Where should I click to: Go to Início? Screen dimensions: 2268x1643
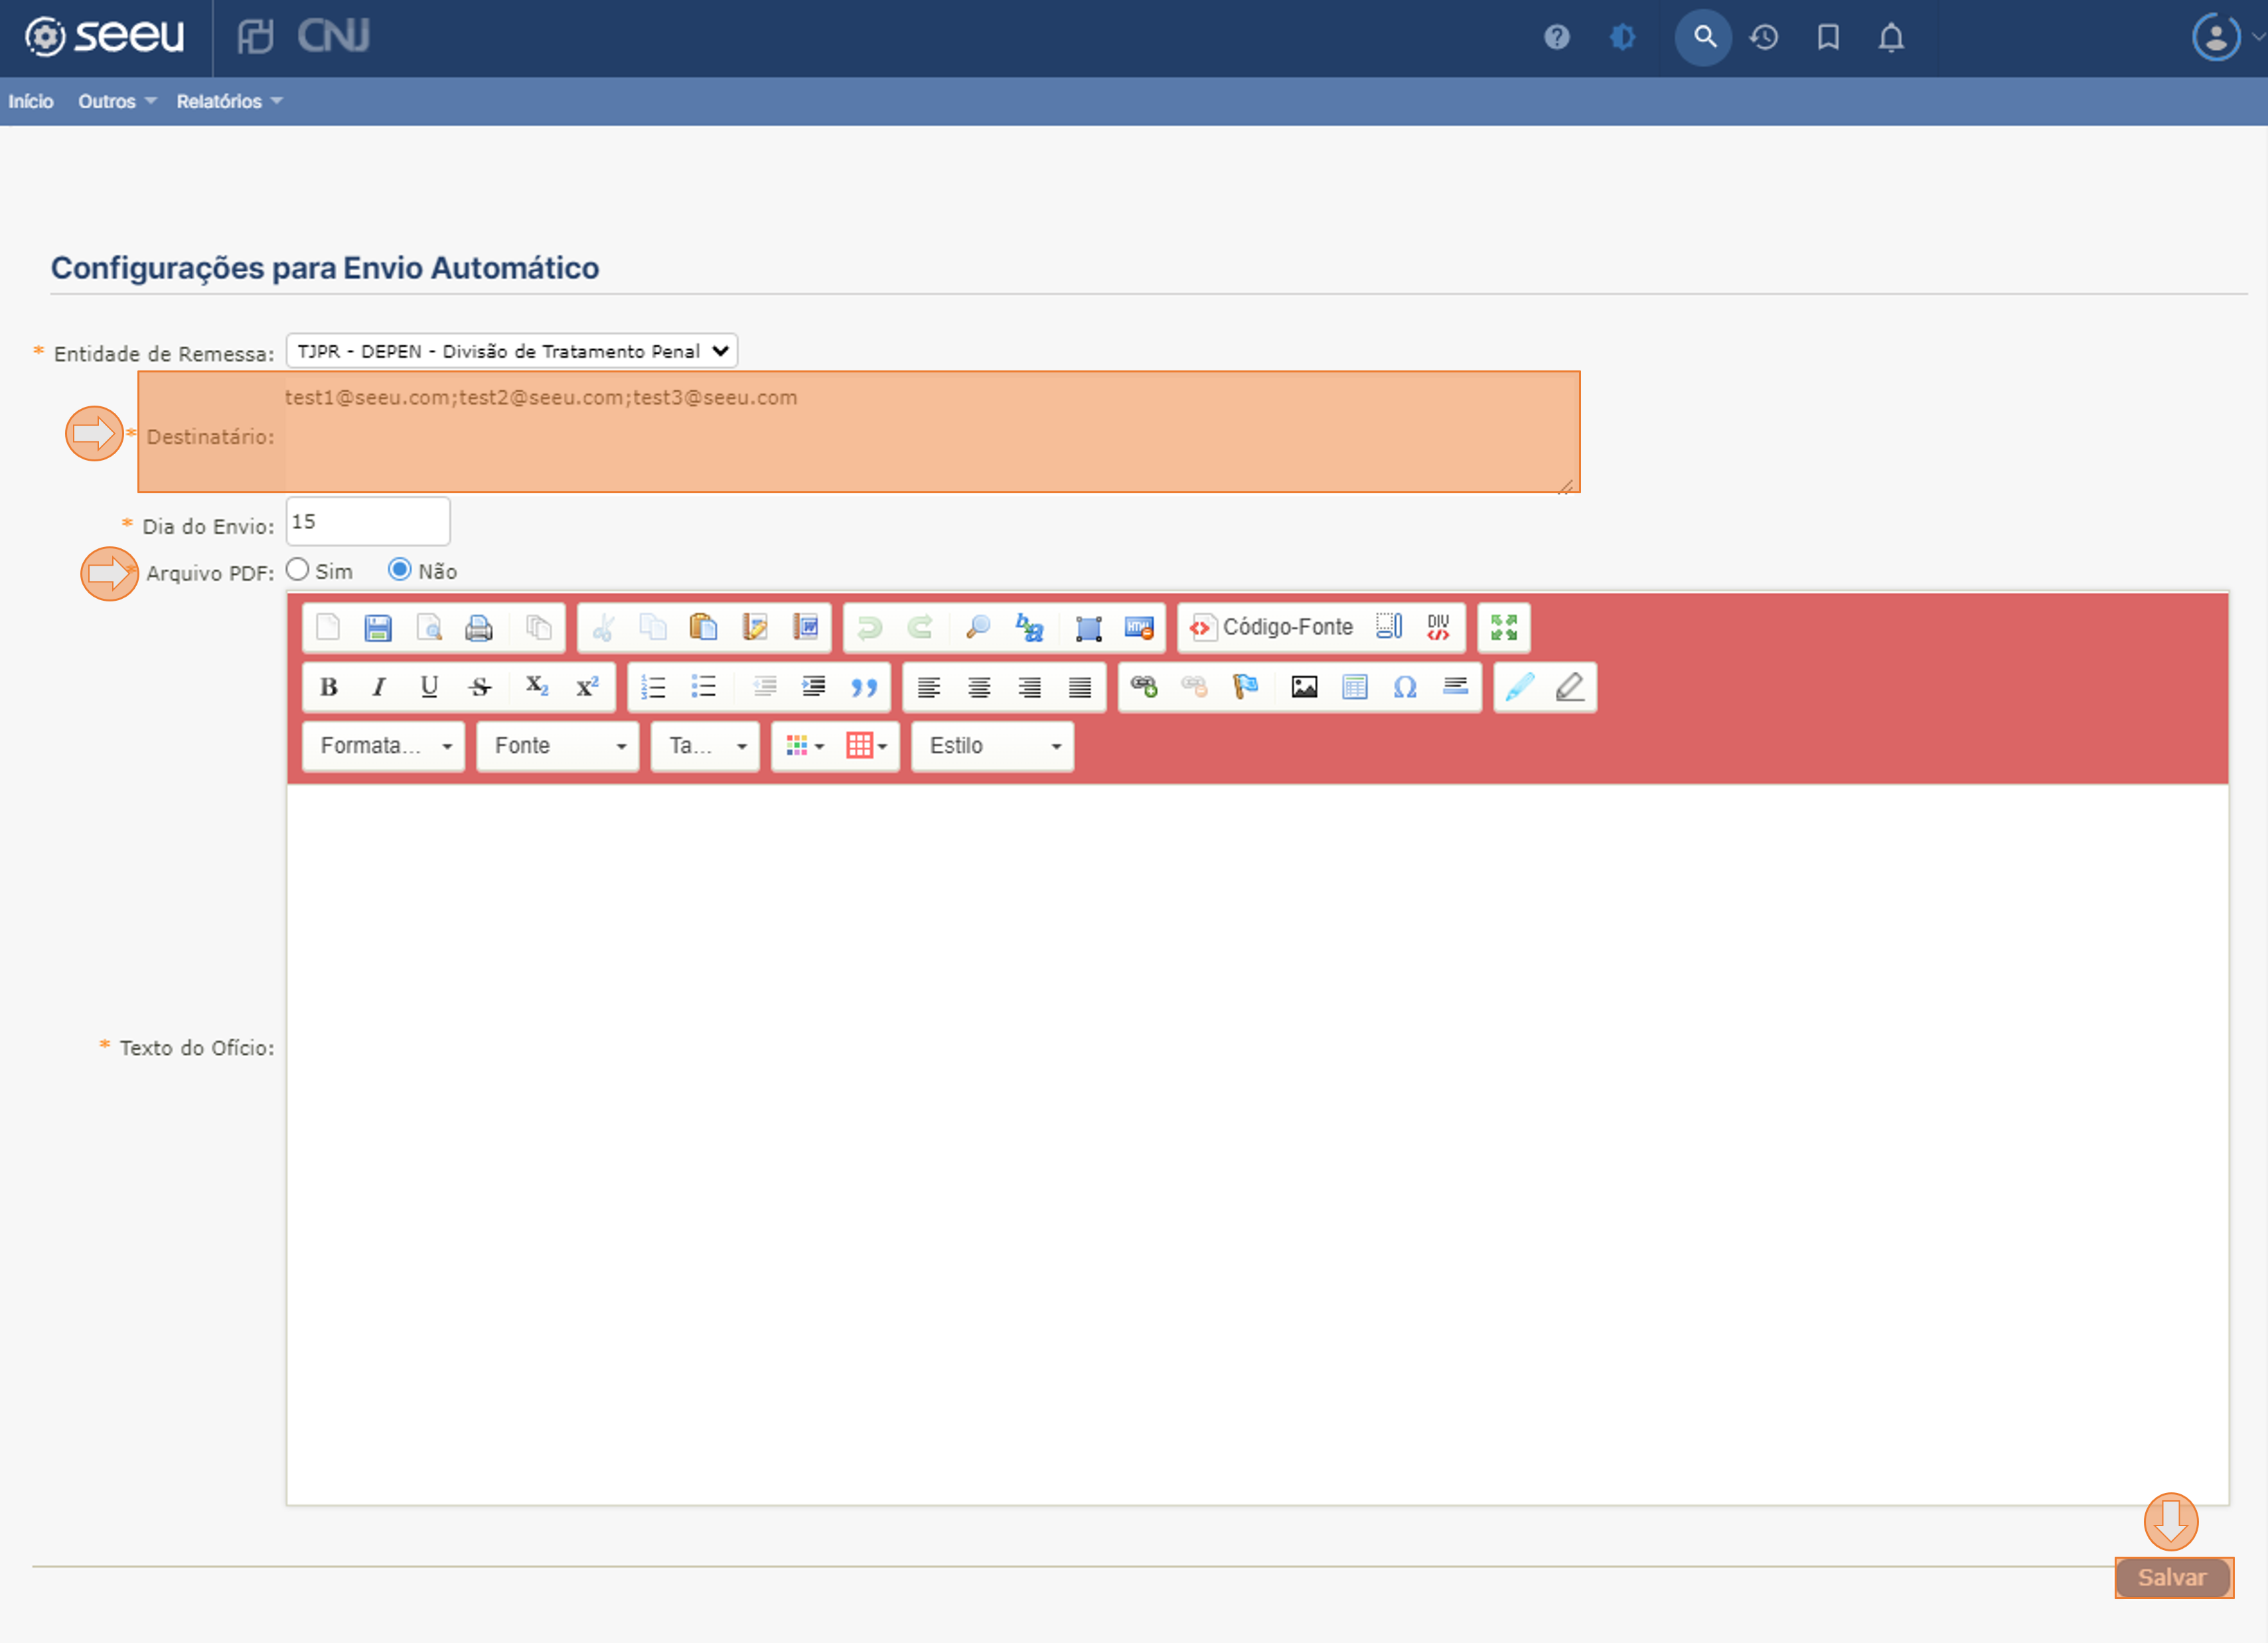[x=31, y=101]
